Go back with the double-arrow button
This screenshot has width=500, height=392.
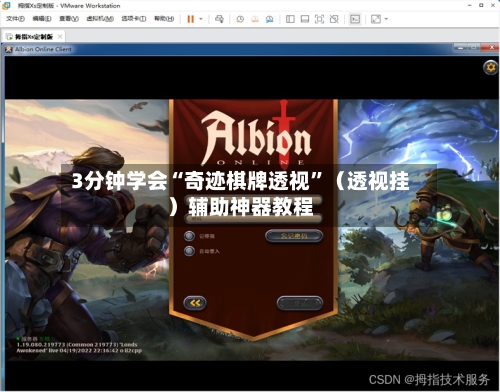pyautogui.click(x=195, y=303)
